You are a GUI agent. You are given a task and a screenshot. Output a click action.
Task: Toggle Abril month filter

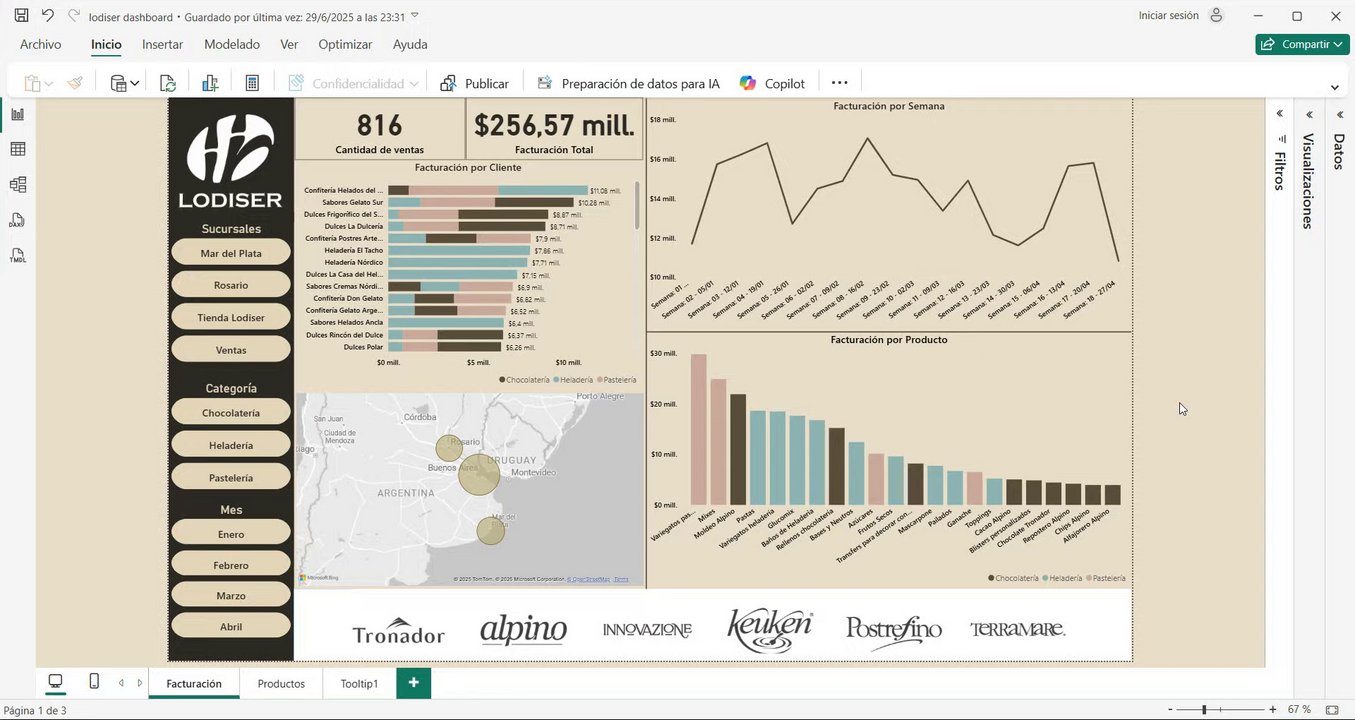231,626
